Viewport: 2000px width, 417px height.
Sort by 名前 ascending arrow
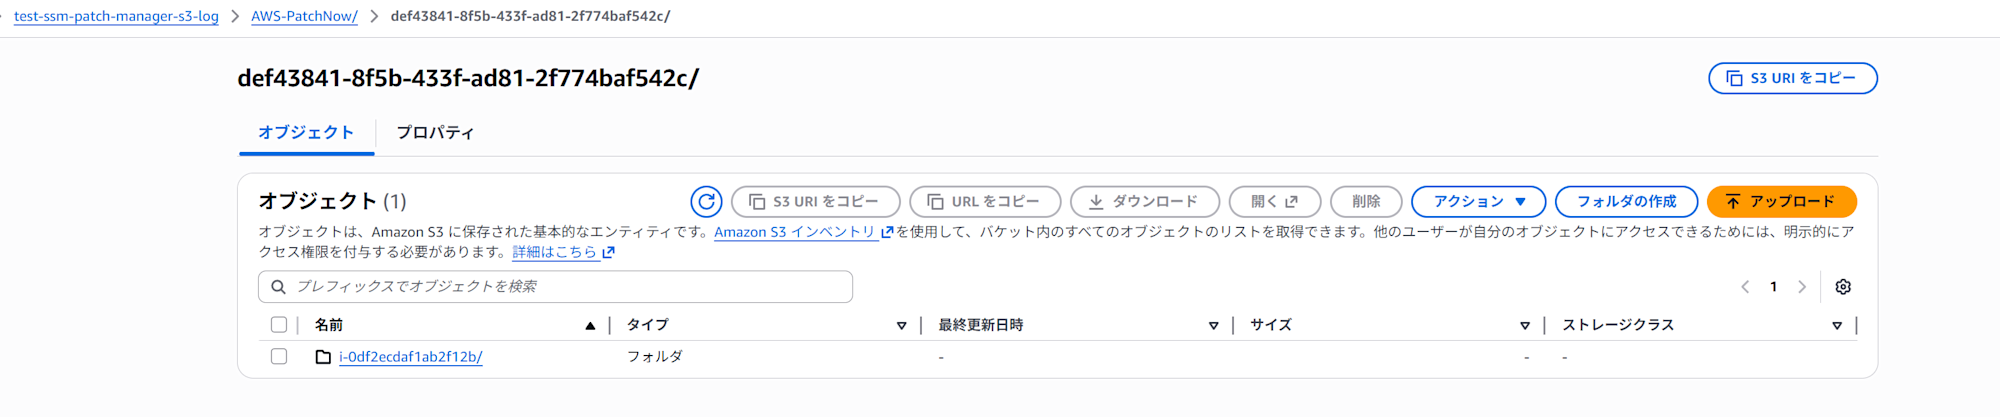[x=590, y=326]
